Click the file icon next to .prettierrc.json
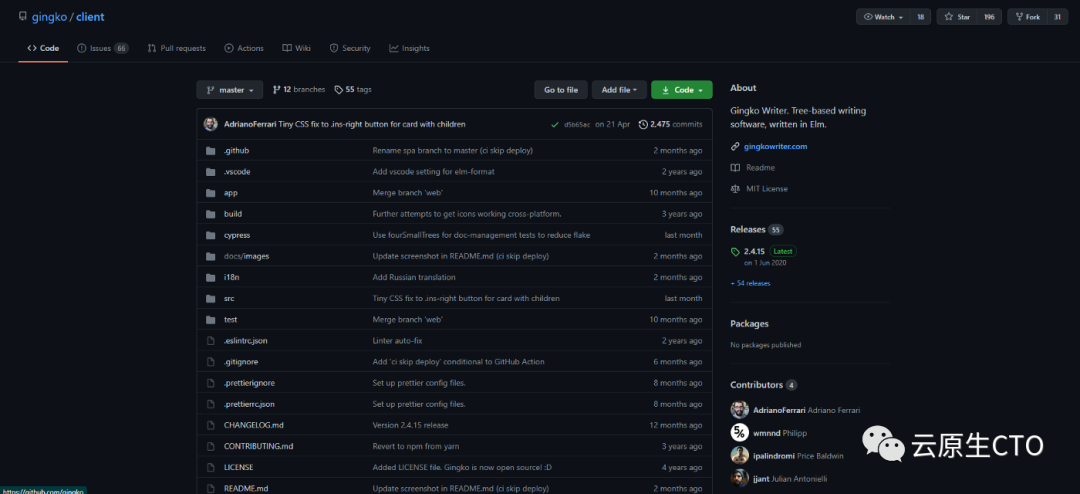The width and height of the screenshot is (1080, 494). 211,404
